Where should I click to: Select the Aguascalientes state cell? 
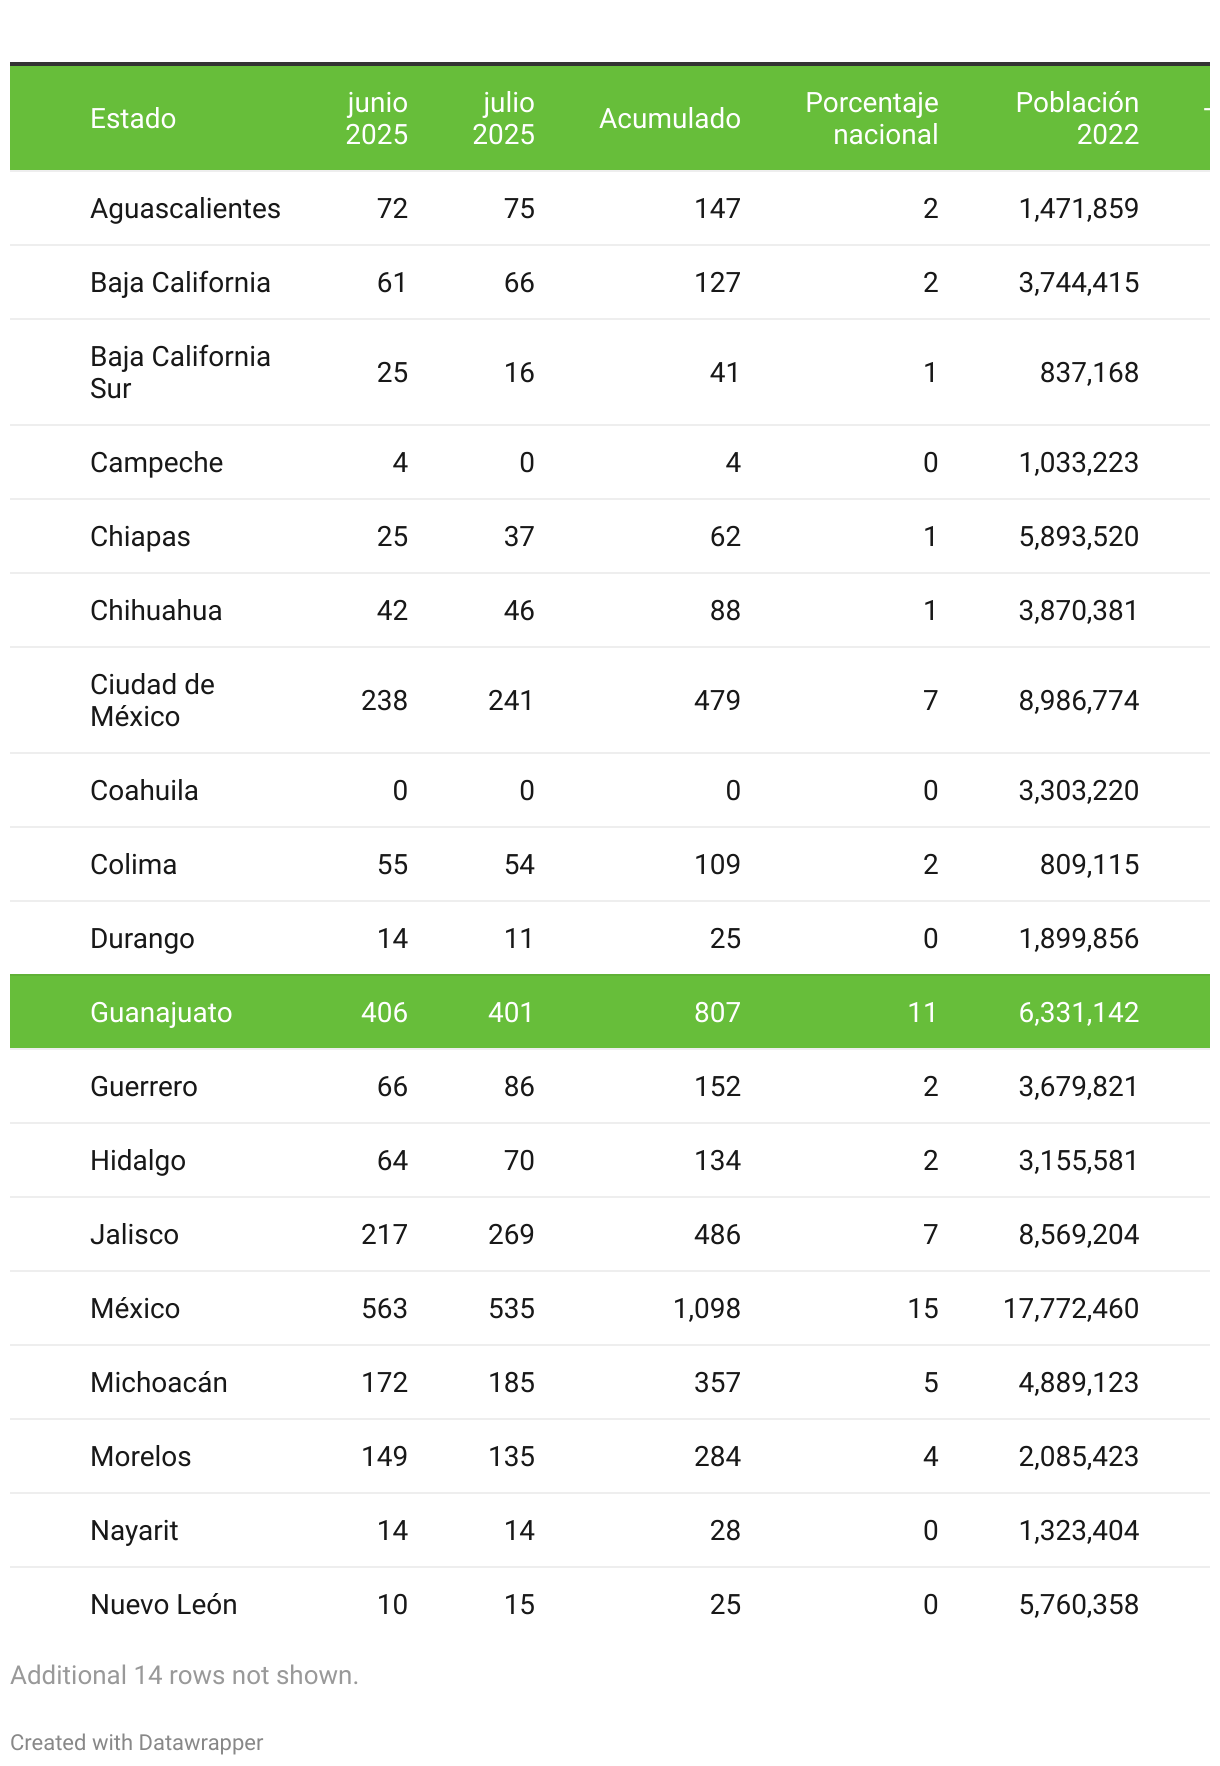pyautogui.click(x=185, y=209)
